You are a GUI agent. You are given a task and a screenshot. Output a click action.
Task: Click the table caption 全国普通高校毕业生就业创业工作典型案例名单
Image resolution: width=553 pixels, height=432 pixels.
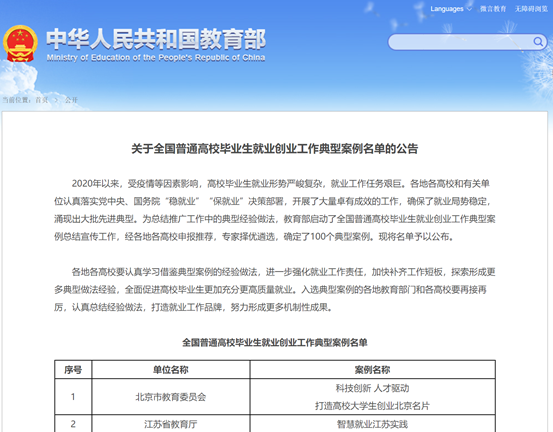point(275,342)
